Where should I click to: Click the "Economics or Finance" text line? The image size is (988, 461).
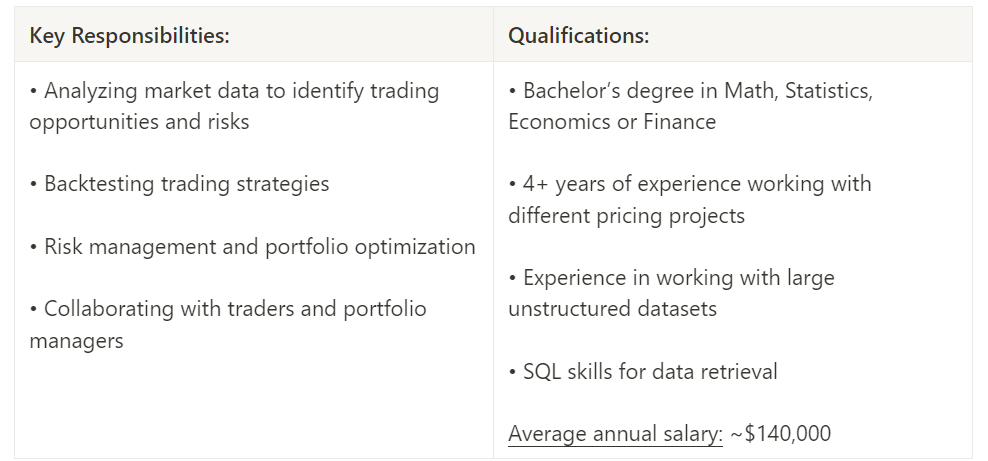(x=612, y=122)
